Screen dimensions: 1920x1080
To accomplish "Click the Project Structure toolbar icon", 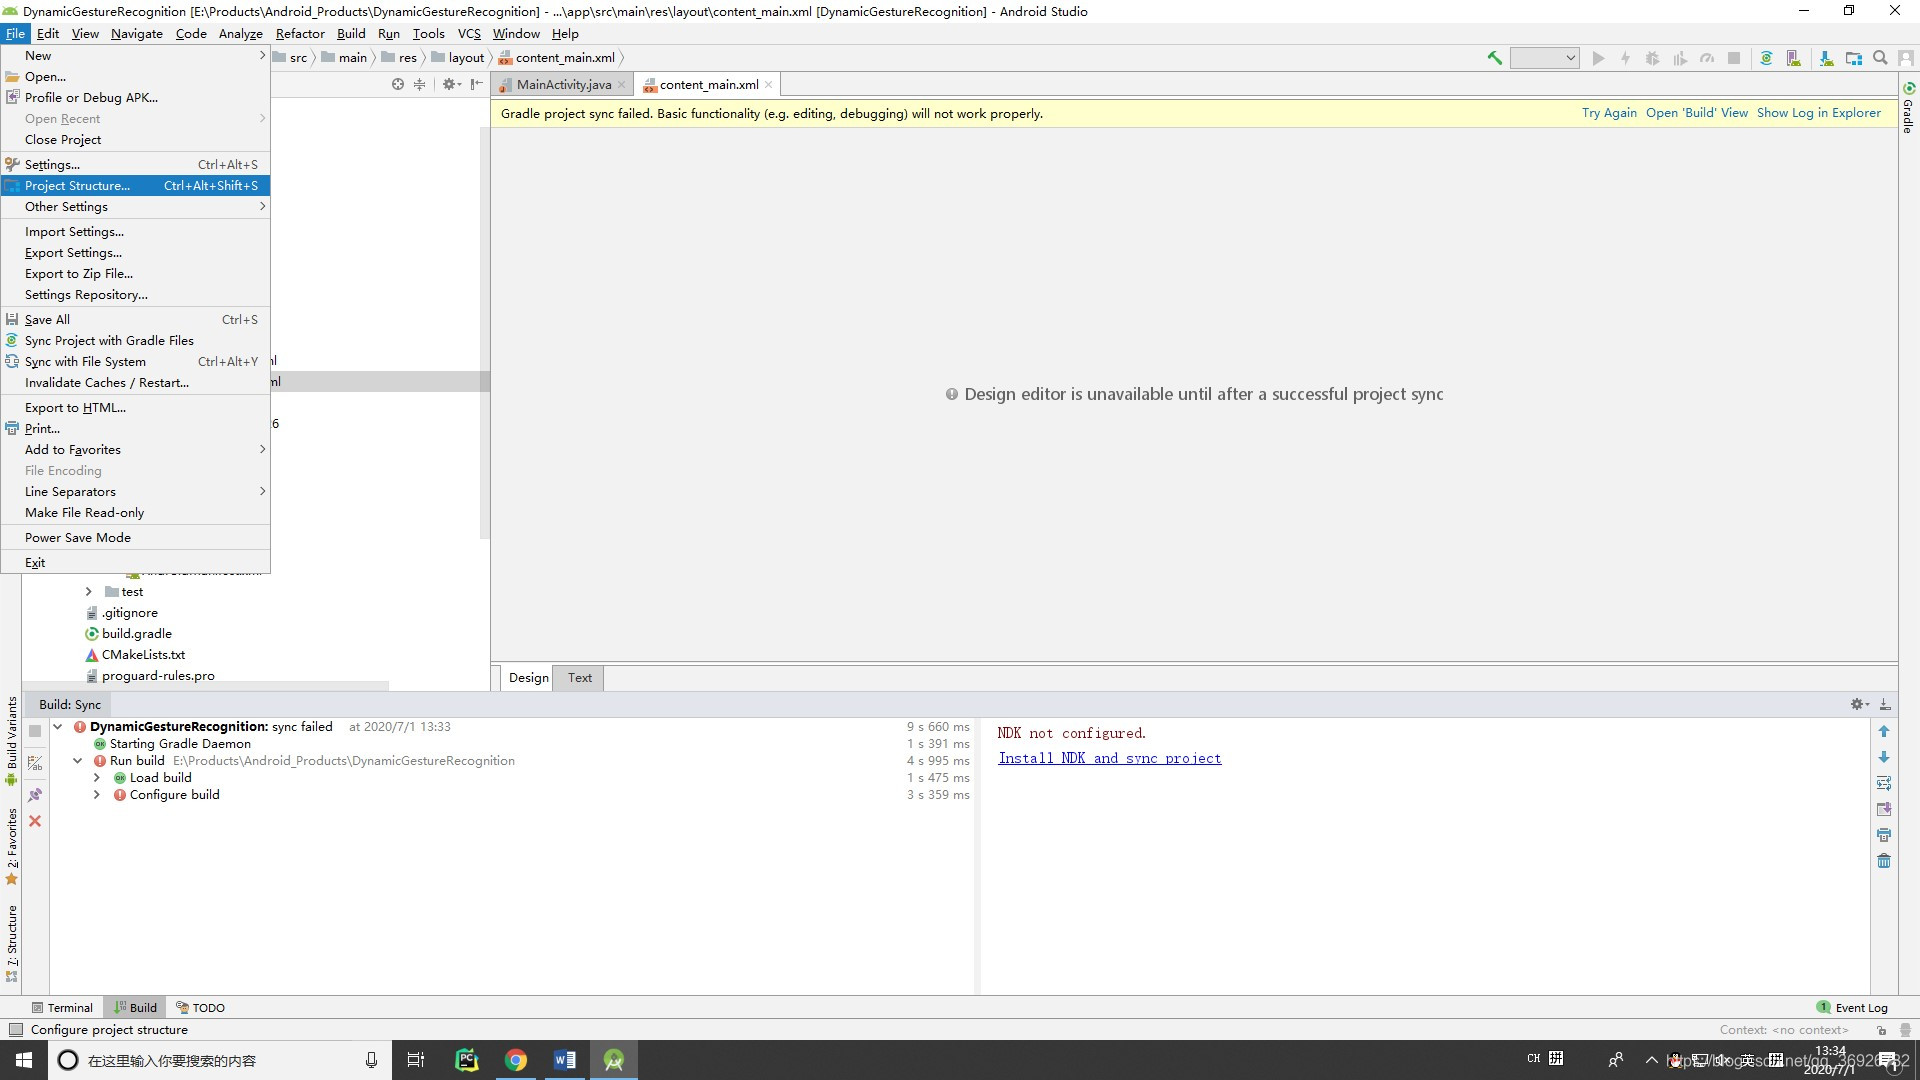I will point(1853,58).
